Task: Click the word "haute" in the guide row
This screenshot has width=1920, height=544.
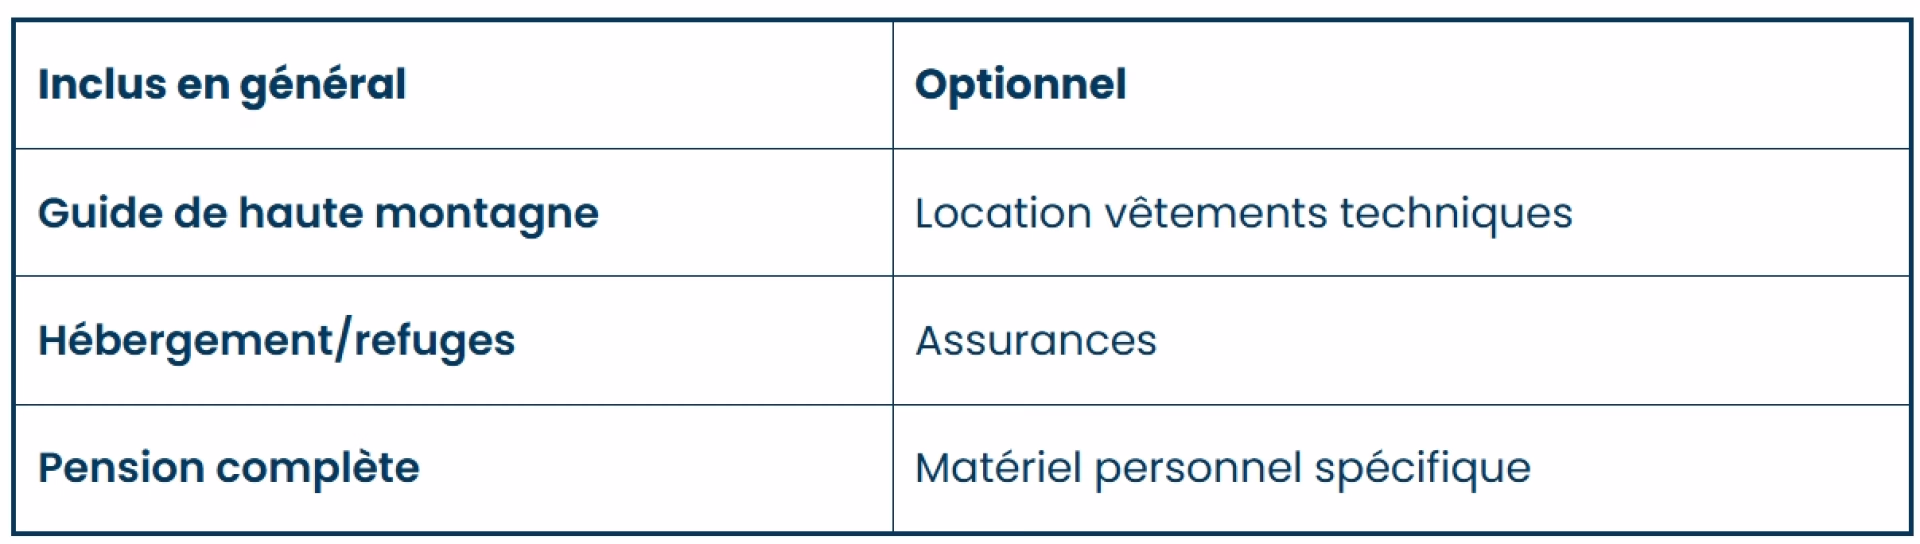Action: coord(301,213)
